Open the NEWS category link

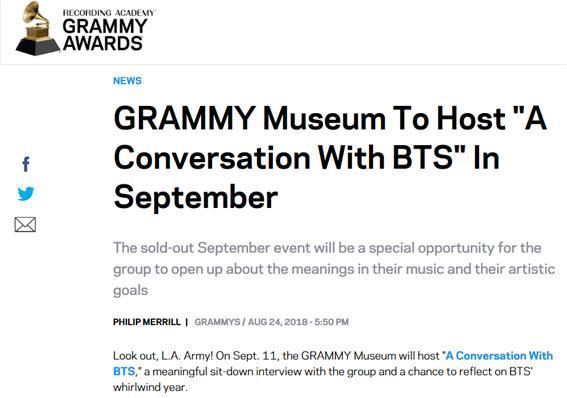[x=127, y=81]
